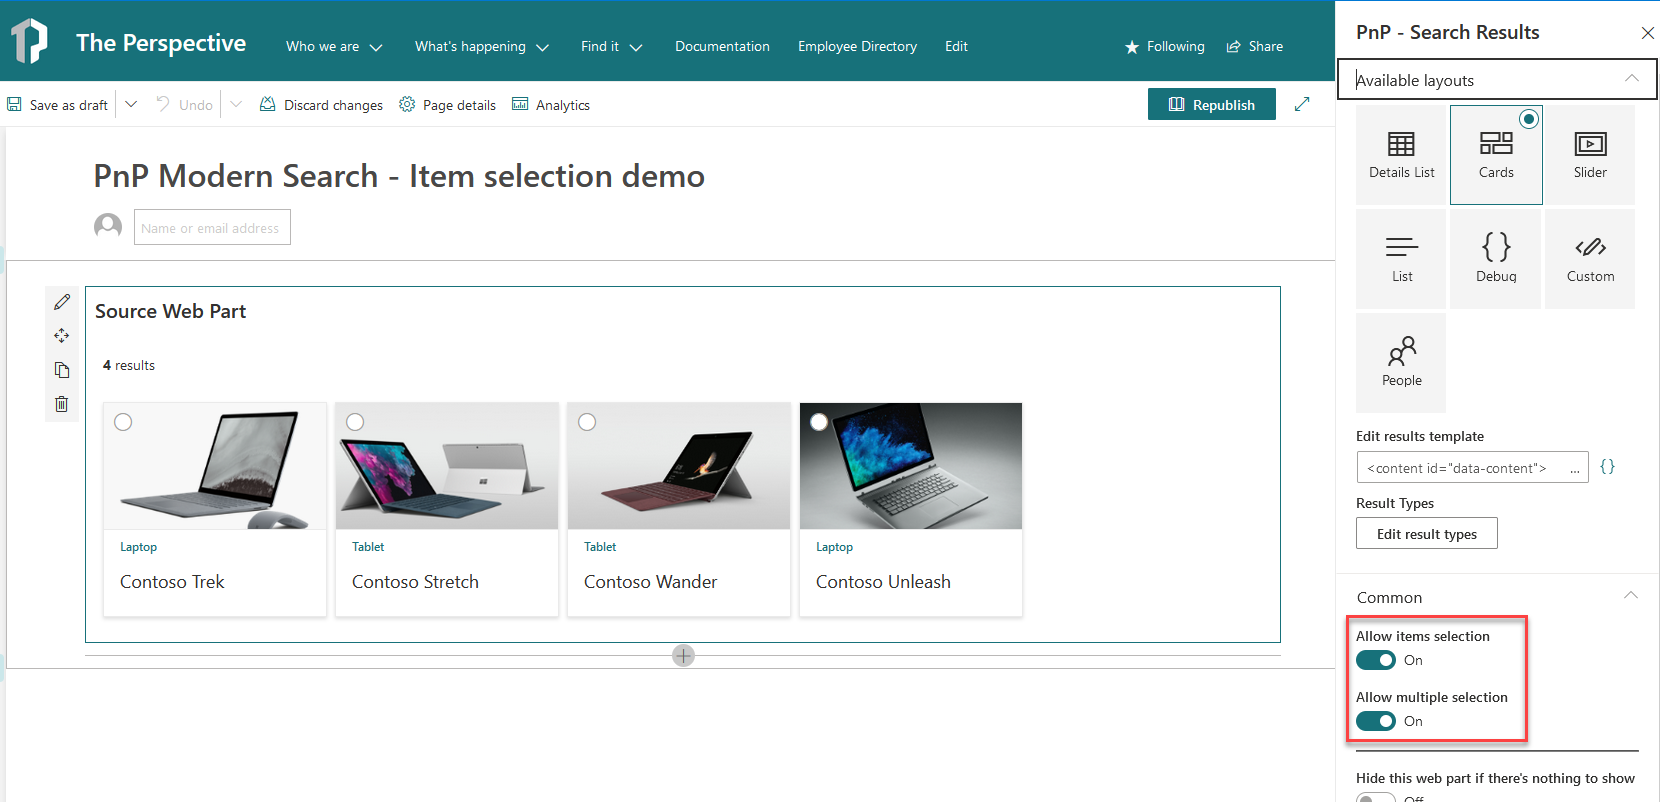Image resolution: width=1660 pixels, height=802 pixels.
Task: Click the Discard changes icon
Action: 268,104
